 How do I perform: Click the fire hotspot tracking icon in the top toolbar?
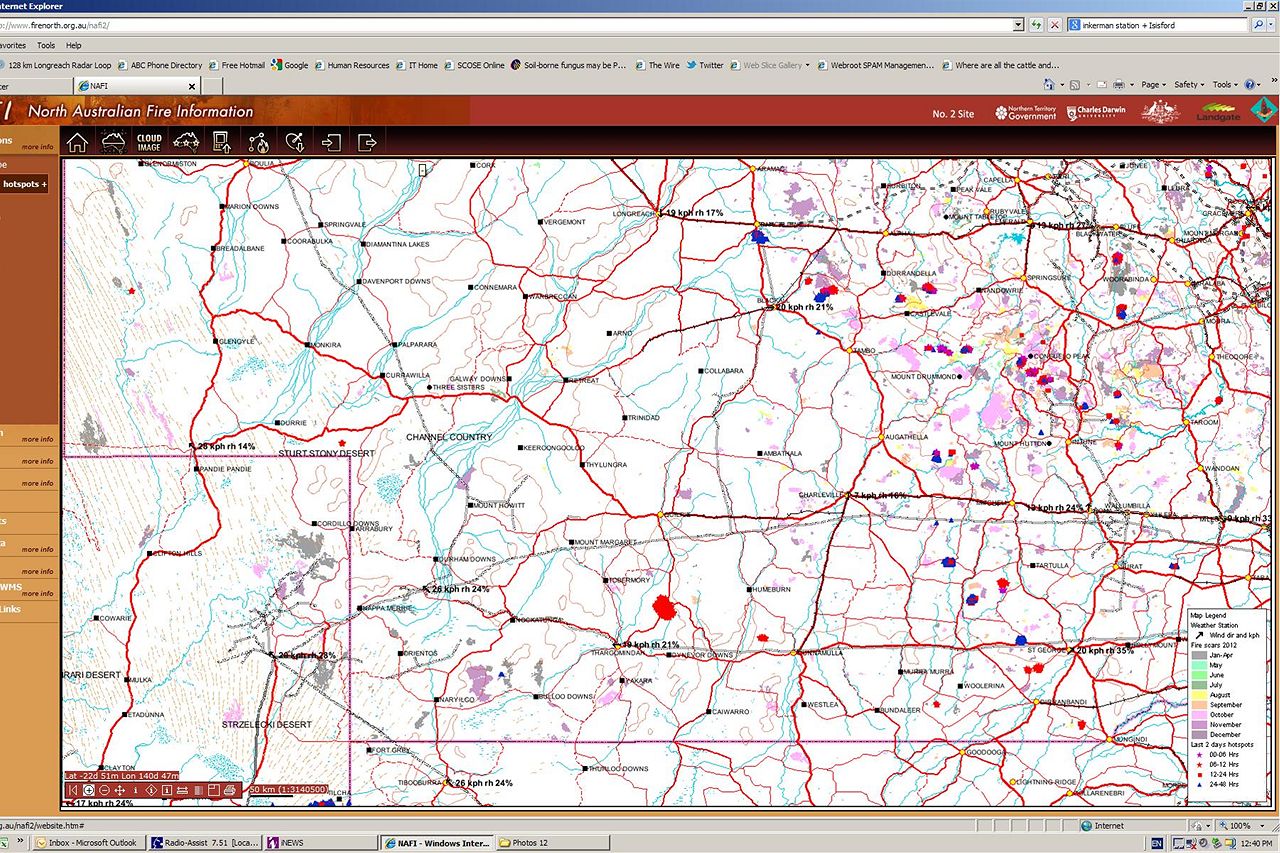pyautogui.click(x=259, y=142)
